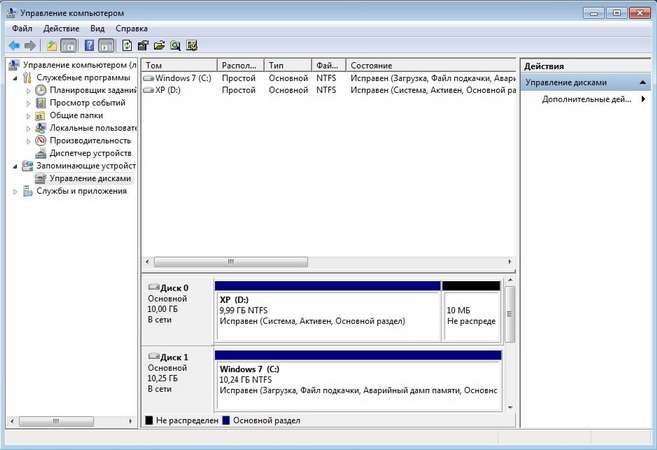Screen dimensions: 657x450
Task: Sort by Состояние column header
Action: tap(431, 65)
